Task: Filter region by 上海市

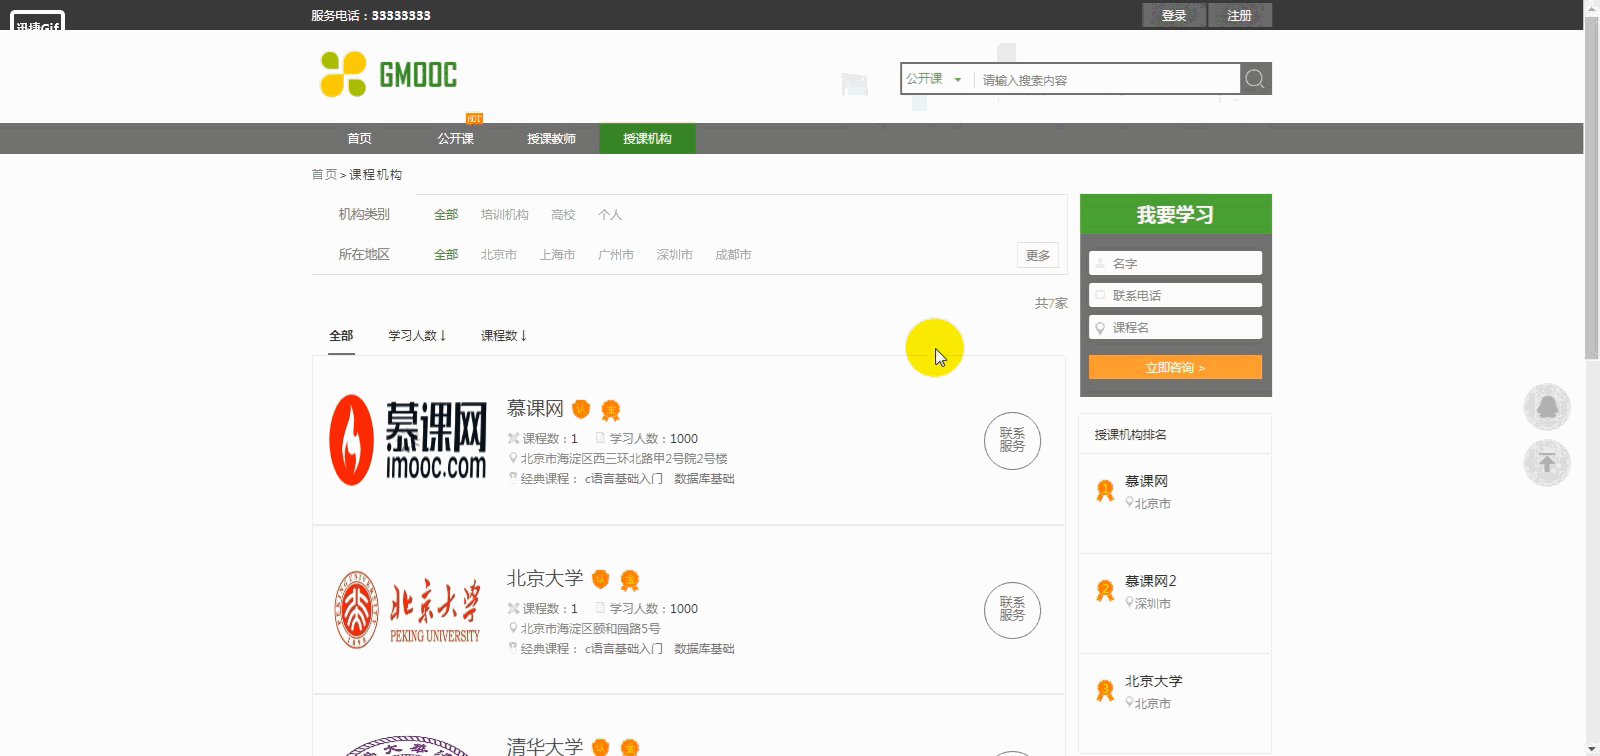Action: click(557, 255)
